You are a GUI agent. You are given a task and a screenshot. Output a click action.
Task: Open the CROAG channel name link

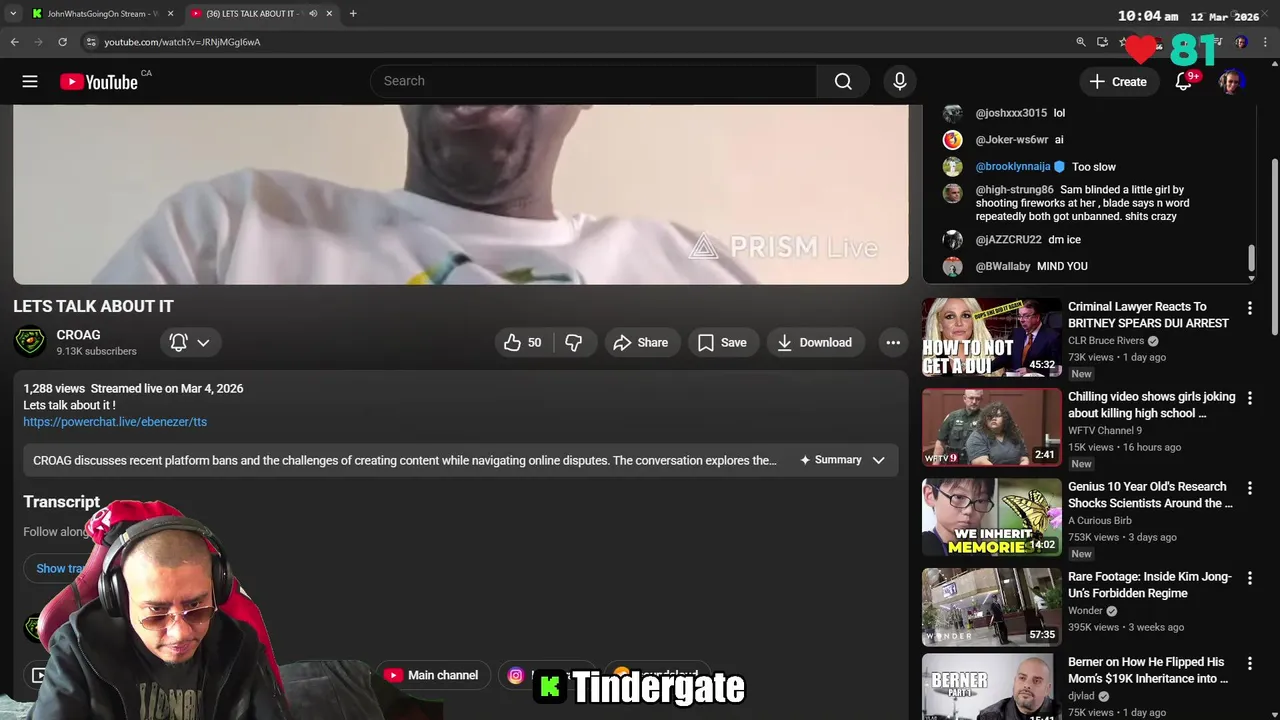(x=78, y=335)
